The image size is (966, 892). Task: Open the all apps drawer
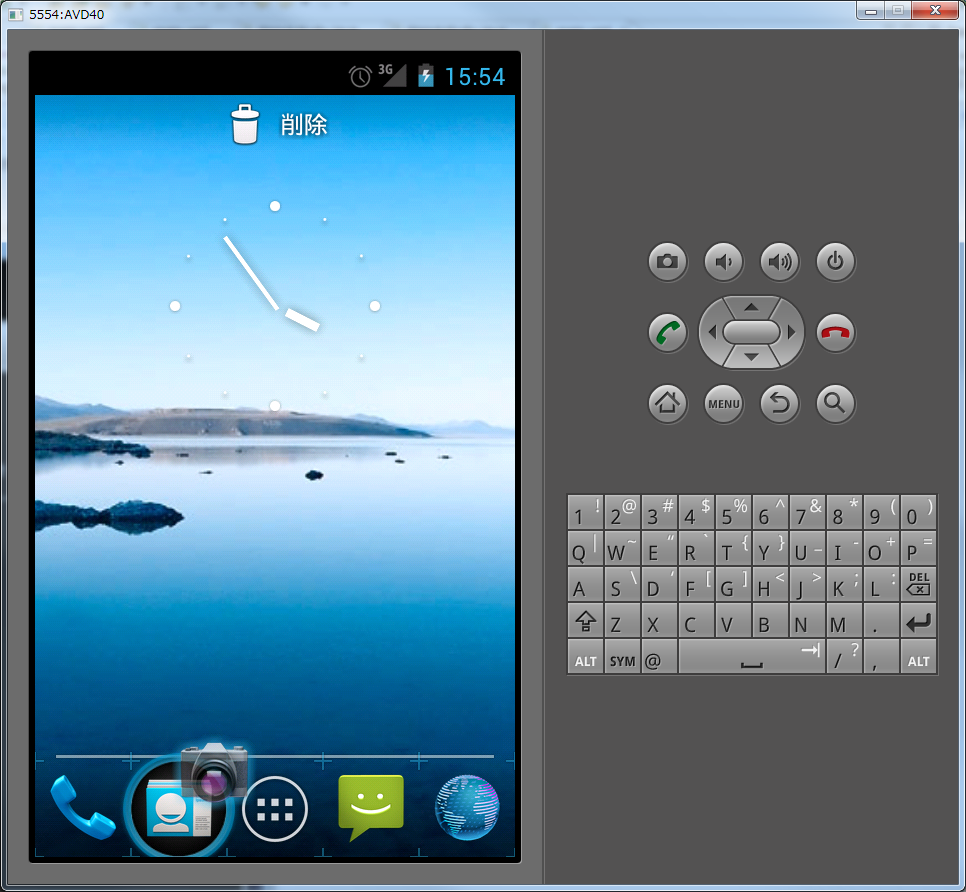point(275,809)
